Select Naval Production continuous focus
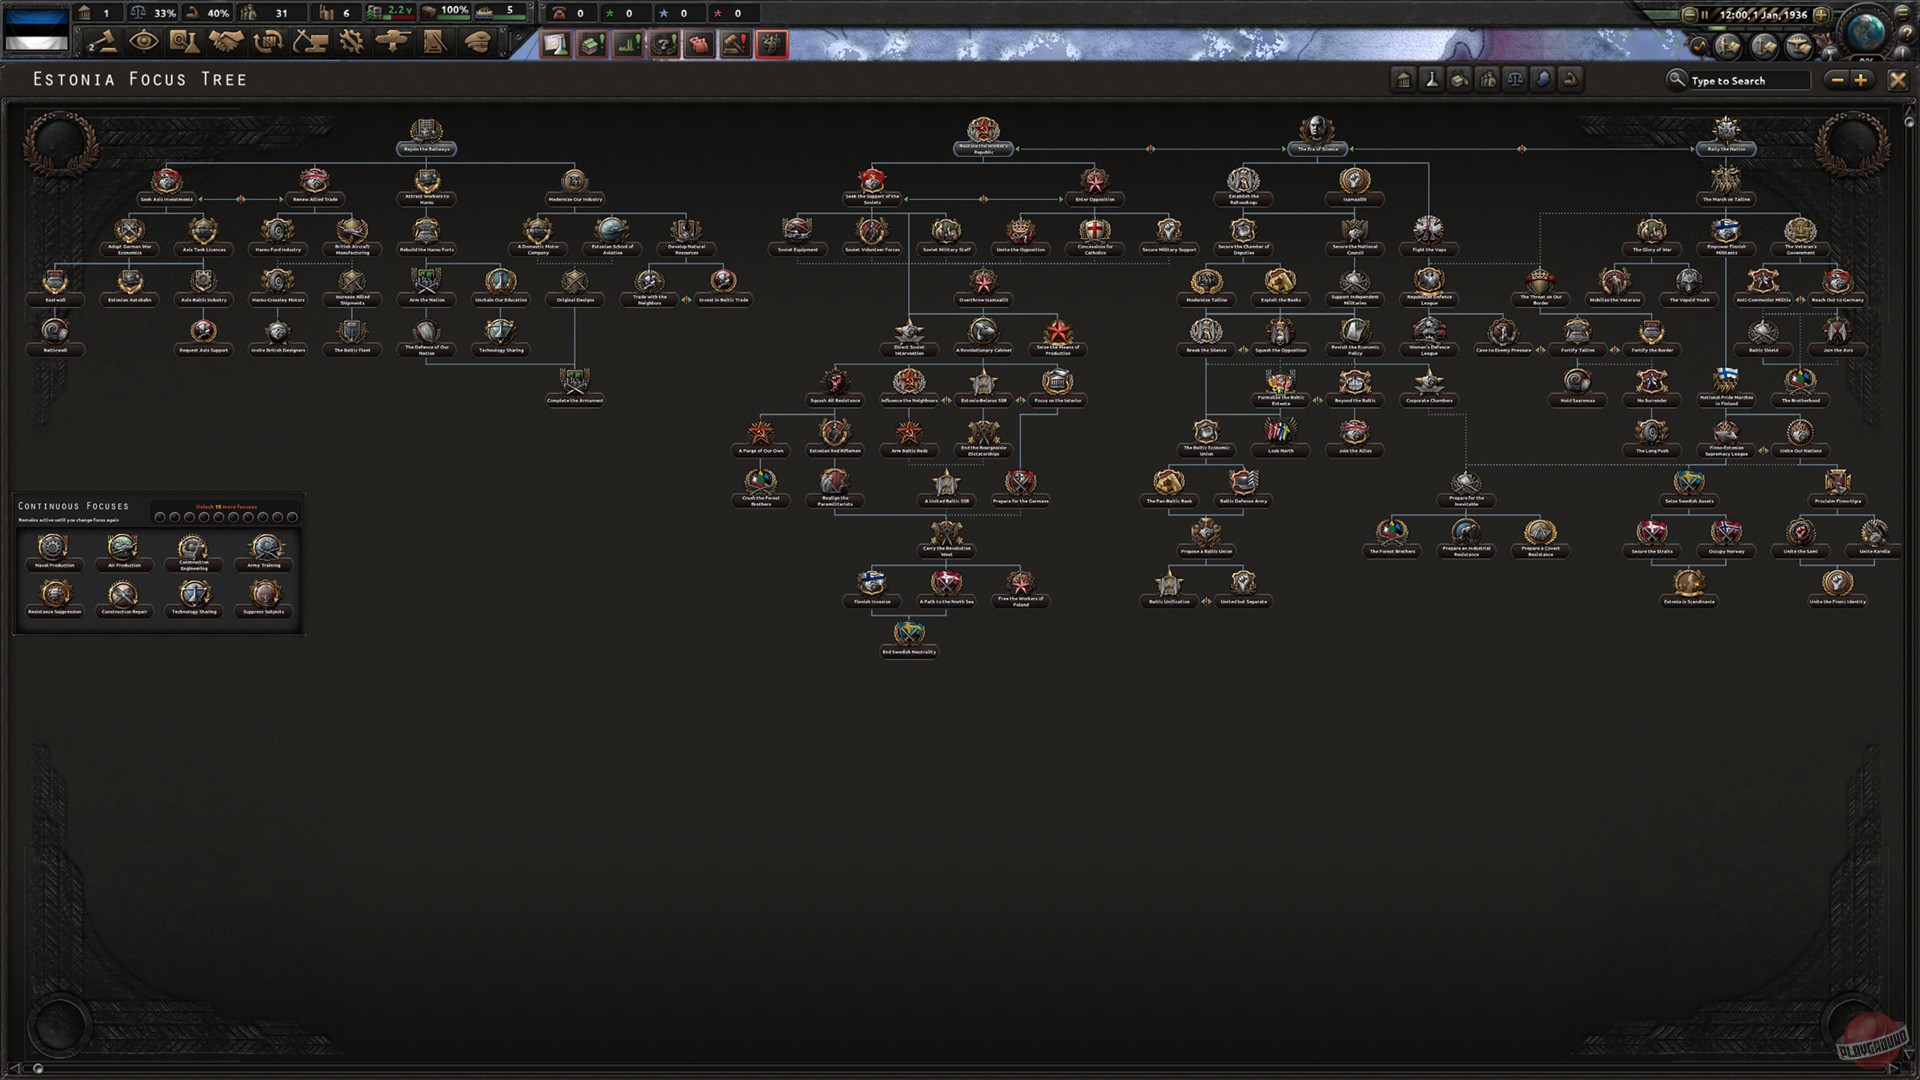This screenshot has height=1080, width=1920. [53, 548]
